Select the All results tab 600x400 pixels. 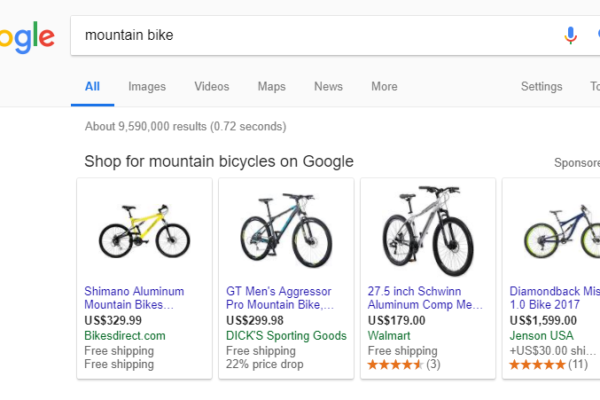[x=92, y=87]
